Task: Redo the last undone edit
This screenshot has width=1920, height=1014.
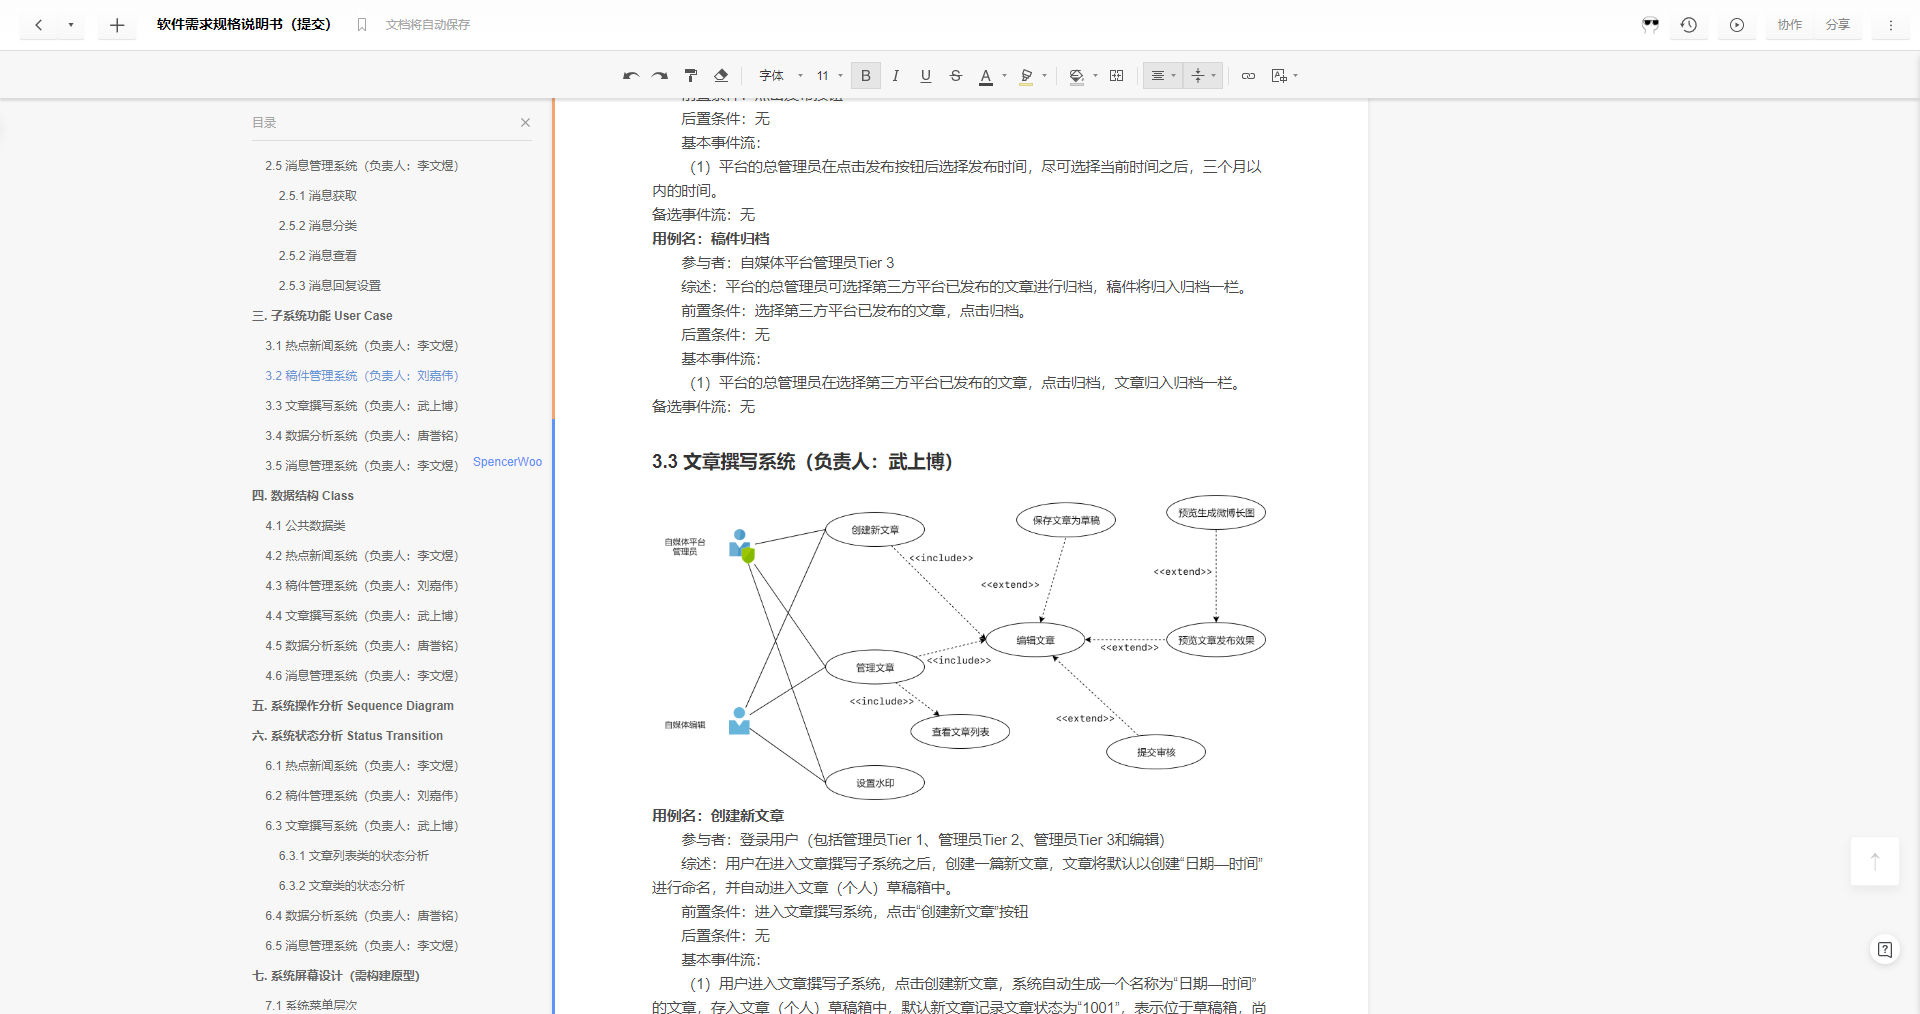Action: tap(660, 76)
